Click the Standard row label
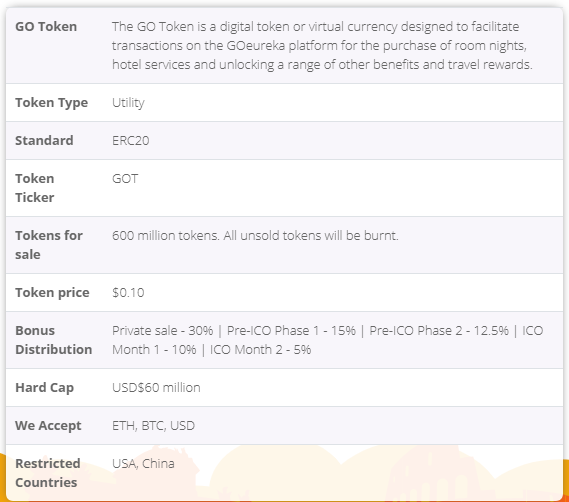Viewport: 569px width, 502px height. coord(44,140)
